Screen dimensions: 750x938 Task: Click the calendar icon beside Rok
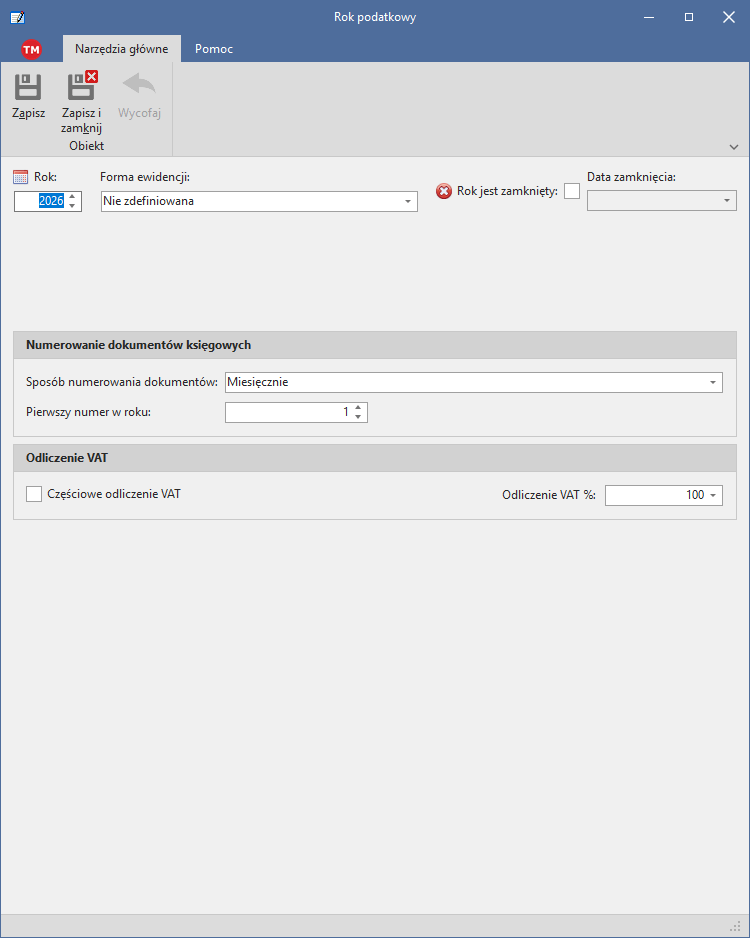[20, 177]
